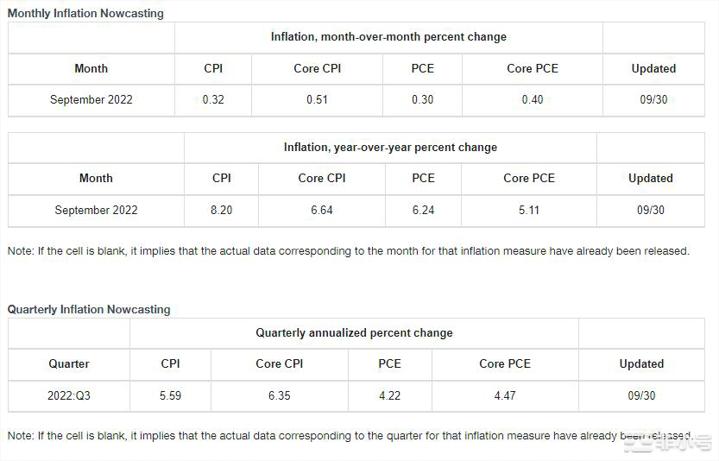The width and height of the screenshot is (719, 461).
Task: Click the Updated header in the quarterly table
Action: pos(641,364)
